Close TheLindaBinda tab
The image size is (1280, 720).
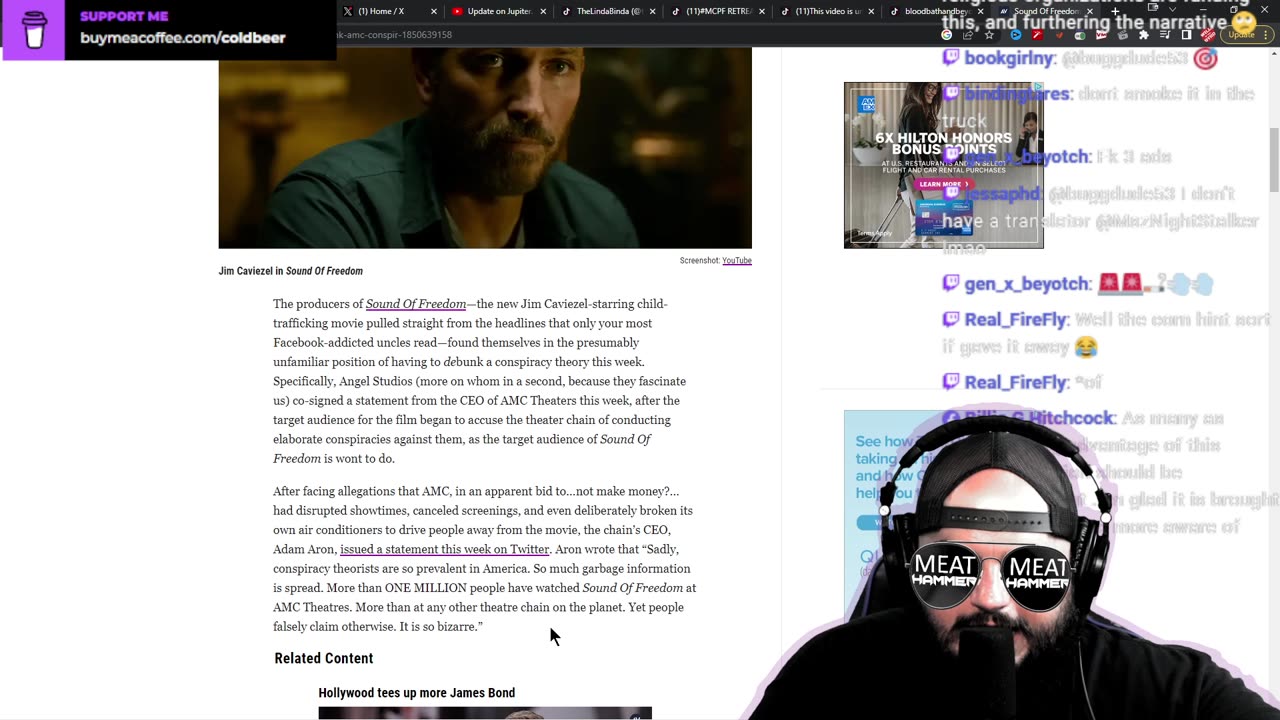click(652, 11)
